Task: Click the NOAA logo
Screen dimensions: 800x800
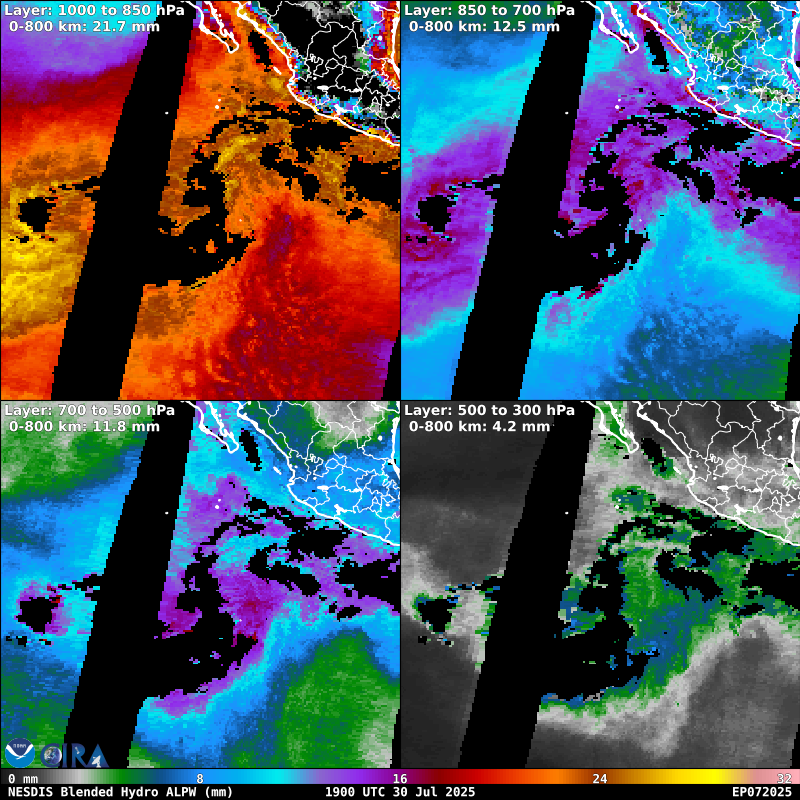Action: click(x=19, y=753)
